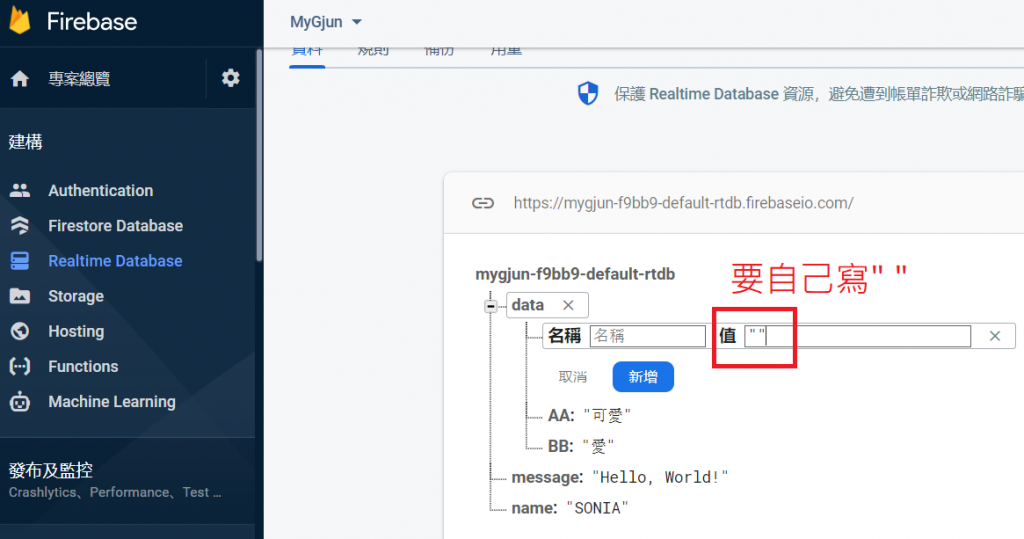Open Firestore Database page
The height and width of the screenshot is (539, 1024).
[x=116, y=225]
